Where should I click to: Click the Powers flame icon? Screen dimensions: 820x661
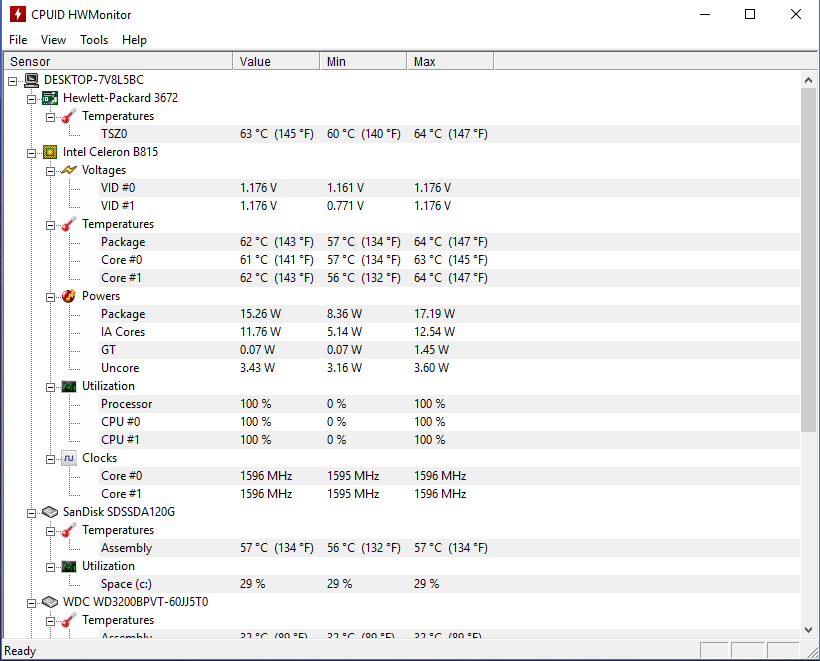(x=69, y=297)
